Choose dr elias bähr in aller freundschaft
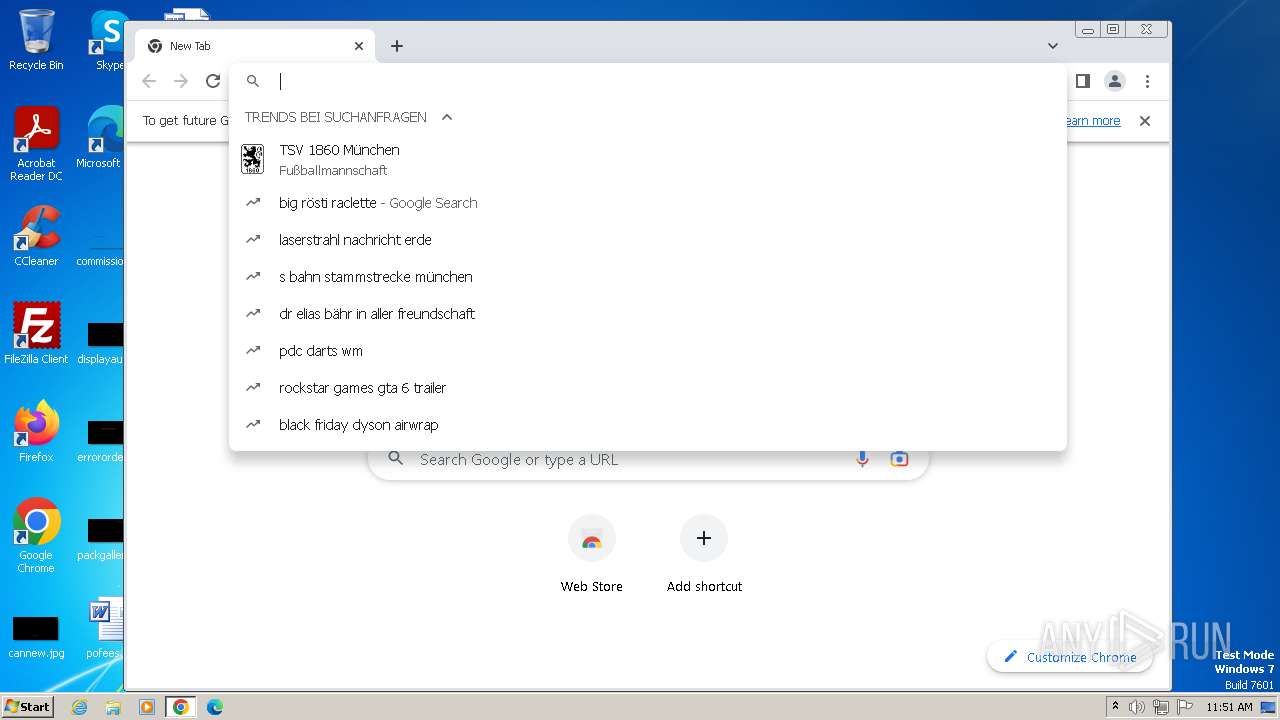1280x720 pixels. coord(647,314)
